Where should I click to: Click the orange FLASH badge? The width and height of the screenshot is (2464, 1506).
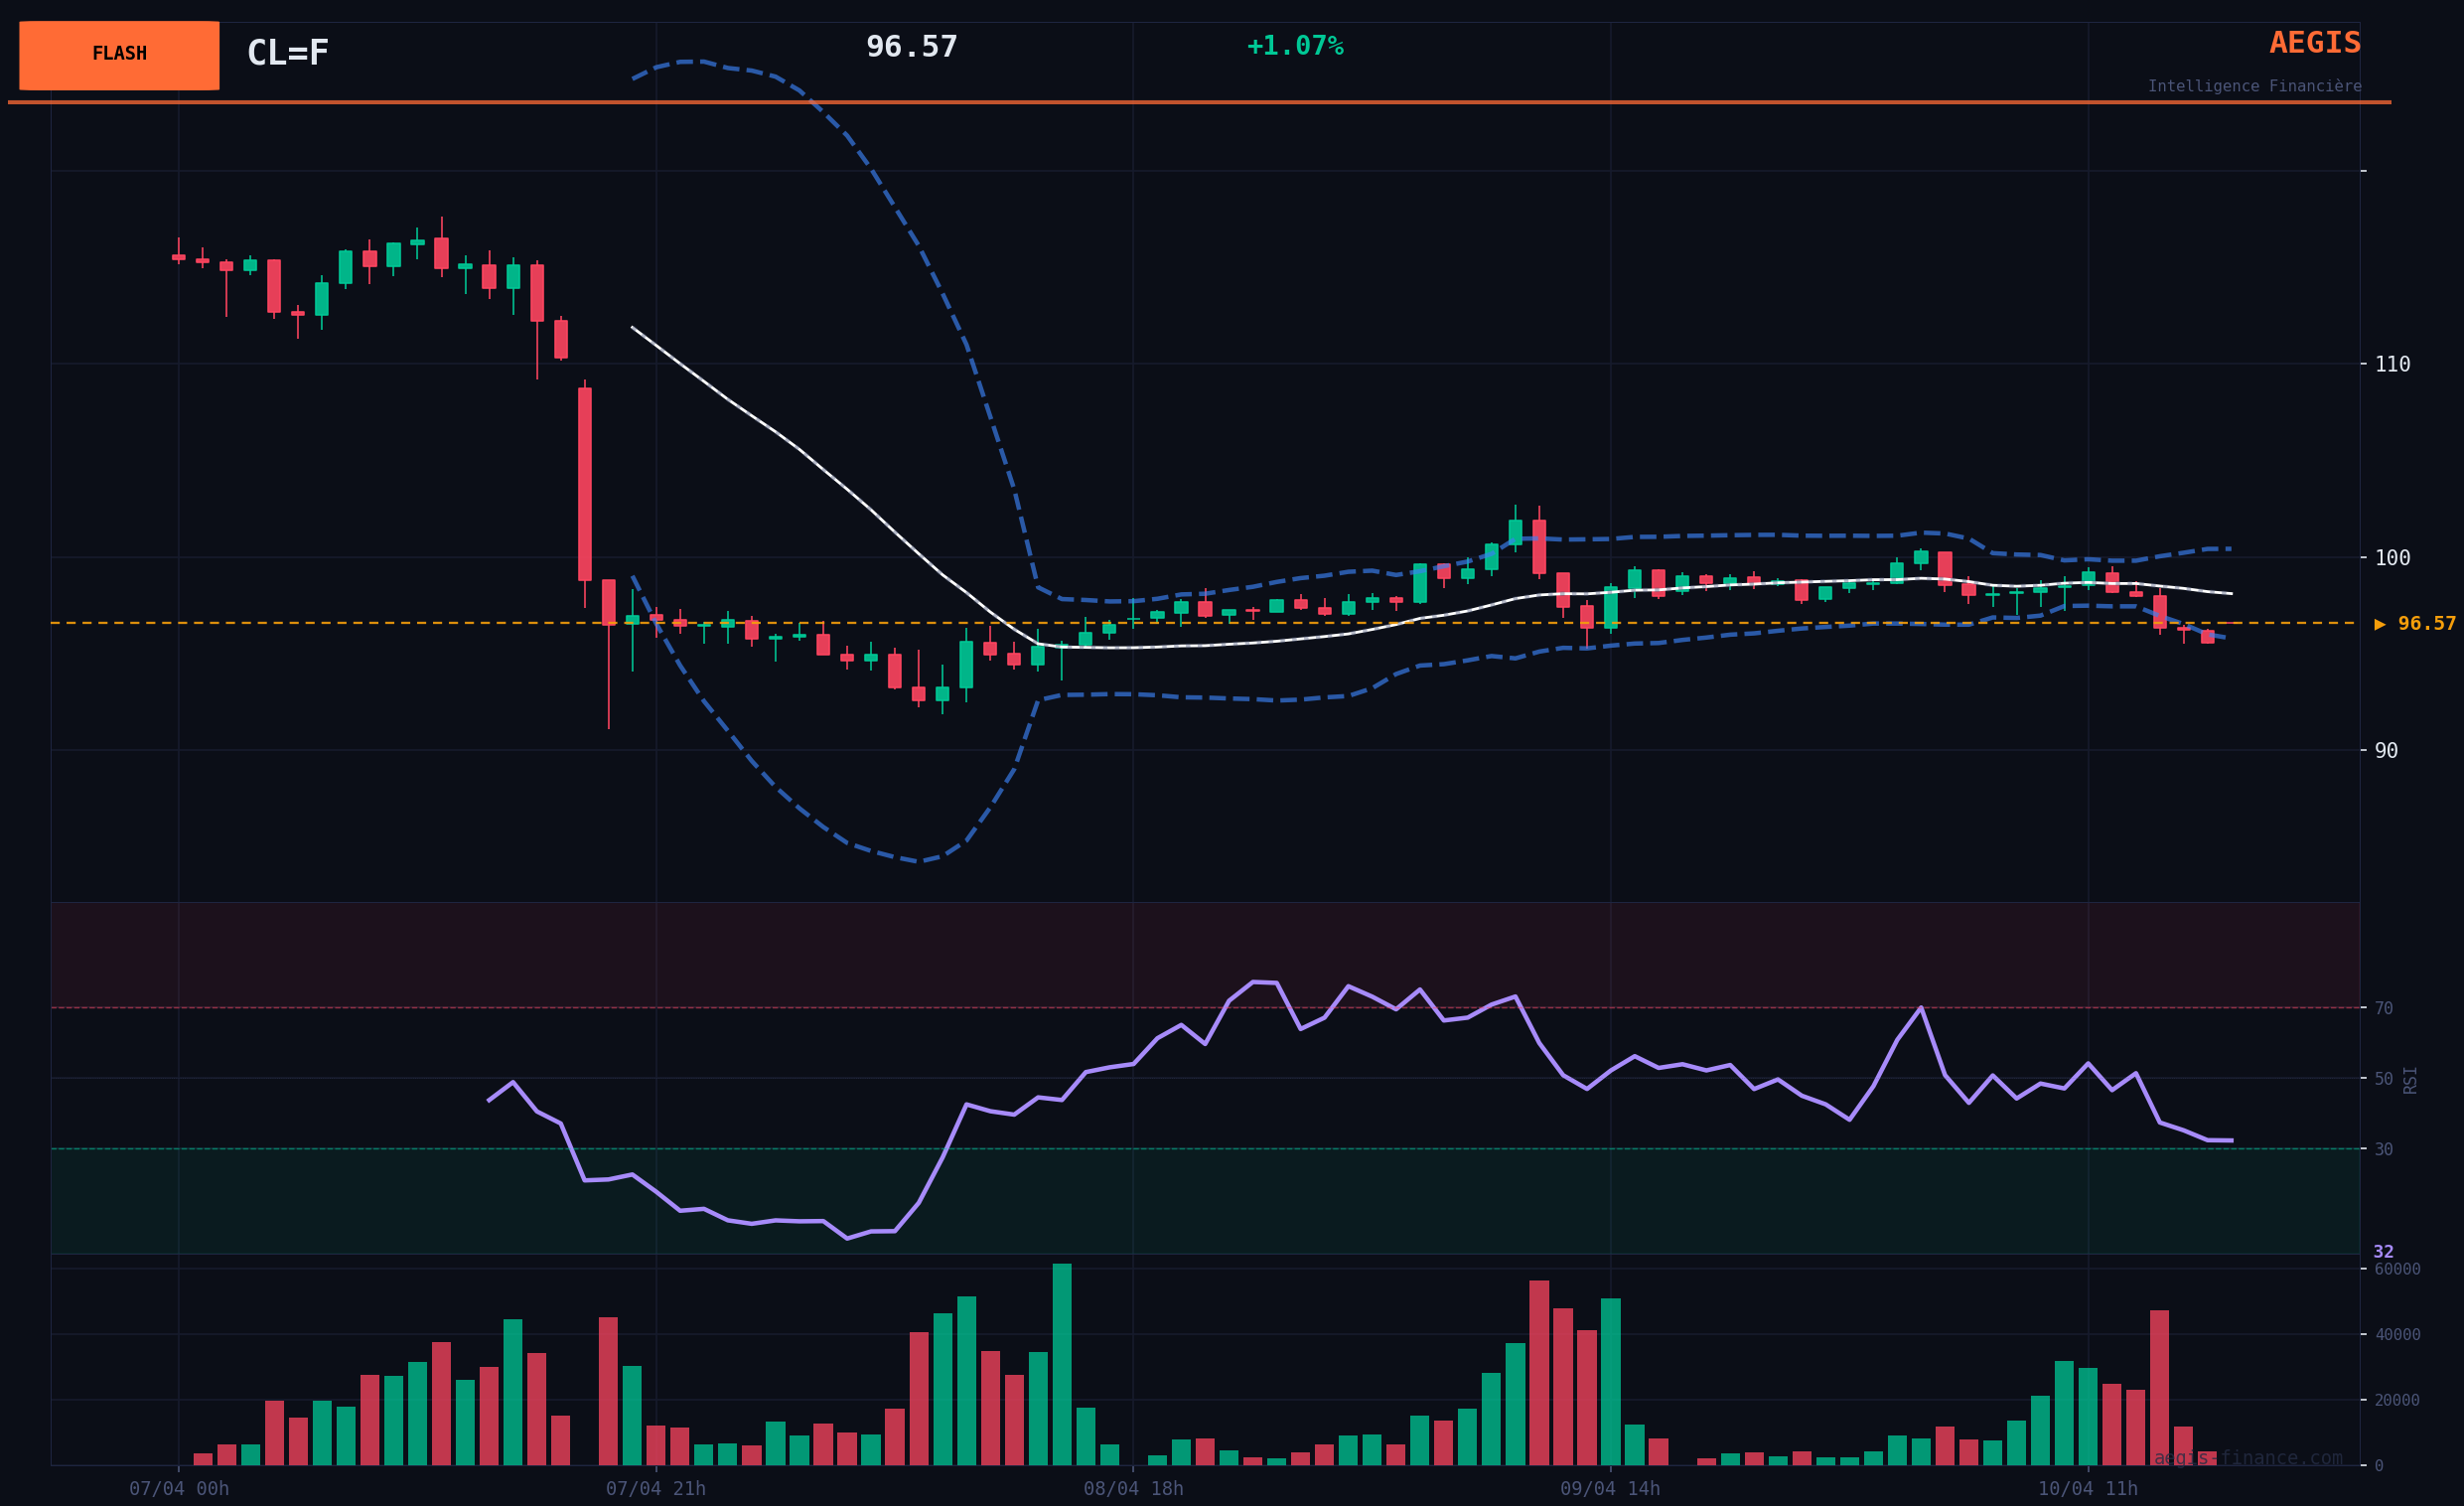pos(119,55)
